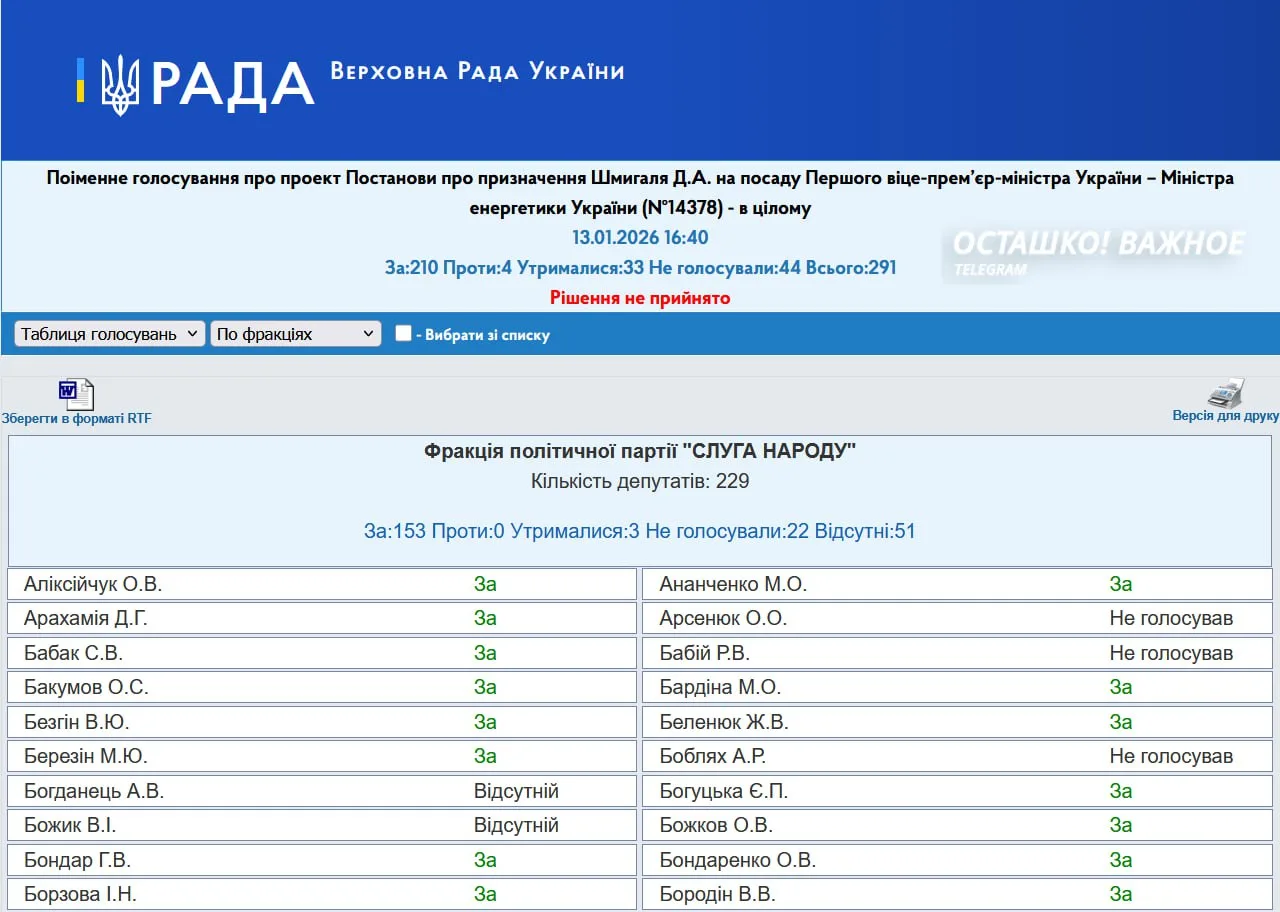Click deputy name 'Бородін В.В.'
The width and height of the screenshot is (1280, 912).
(717, 894)
